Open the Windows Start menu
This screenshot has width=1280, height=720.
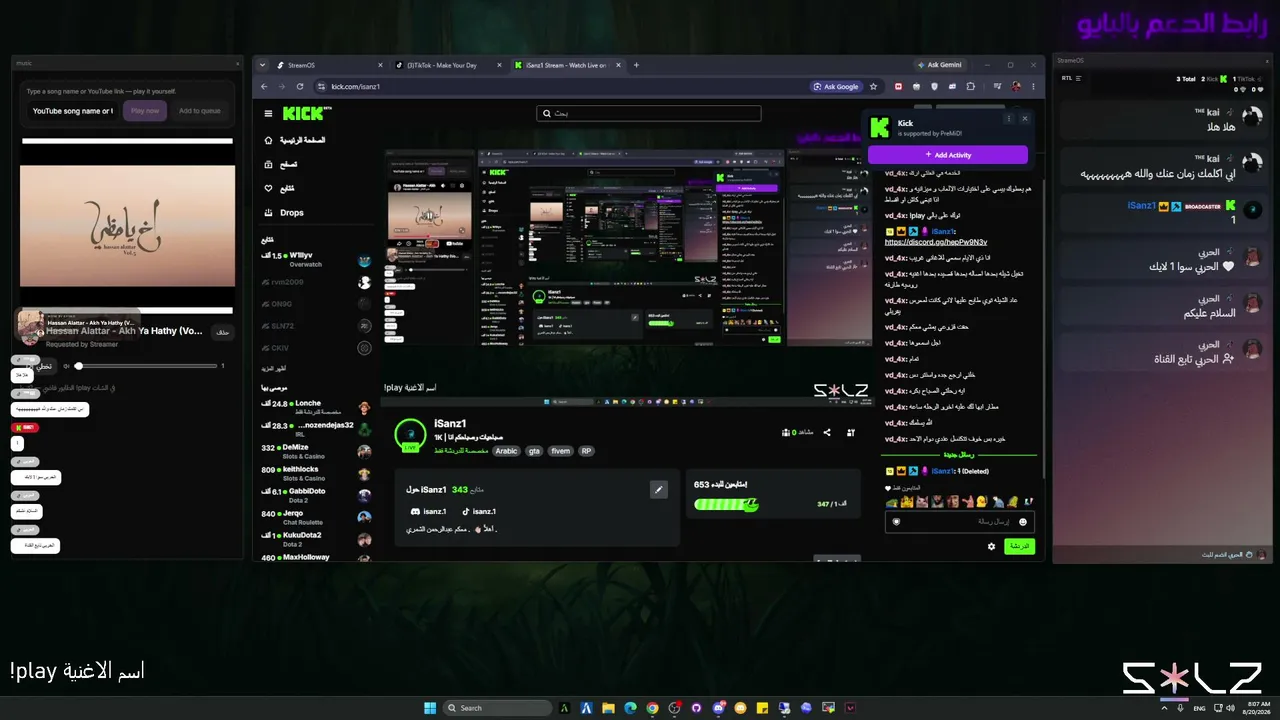tap(430, 708)
